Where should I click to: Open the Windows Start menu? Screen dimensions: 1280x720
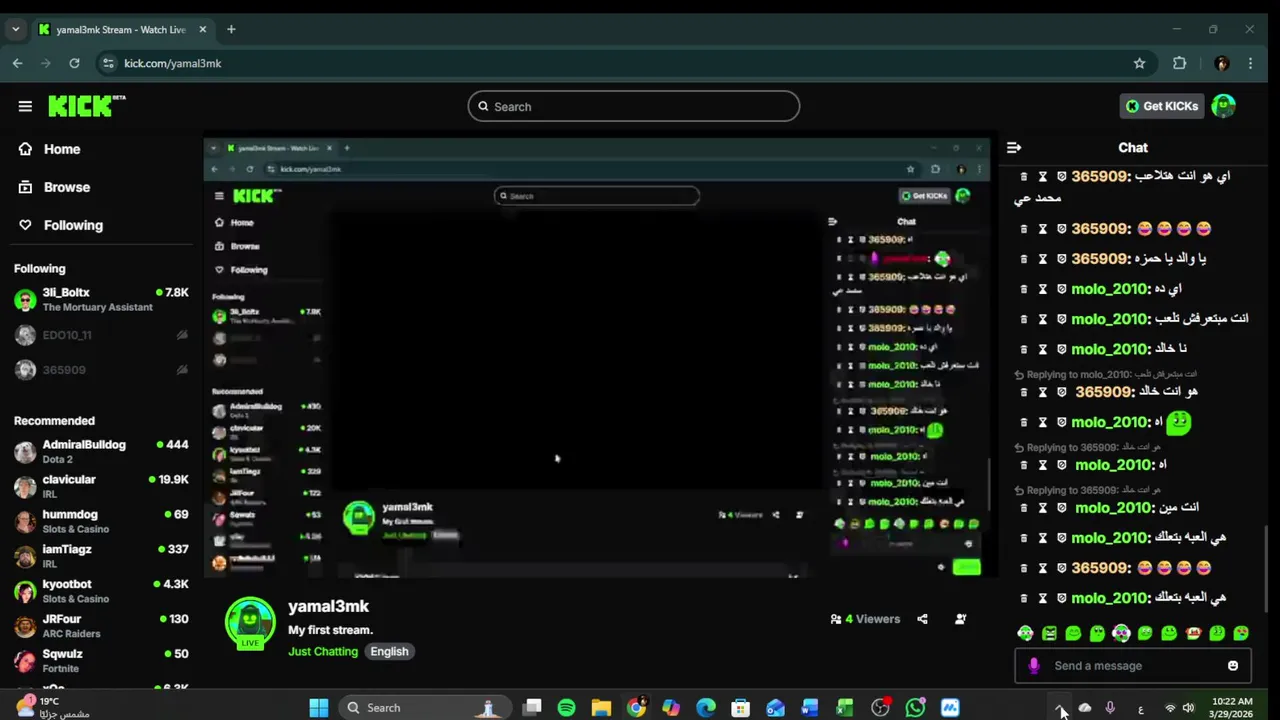[x=319, y=708]
